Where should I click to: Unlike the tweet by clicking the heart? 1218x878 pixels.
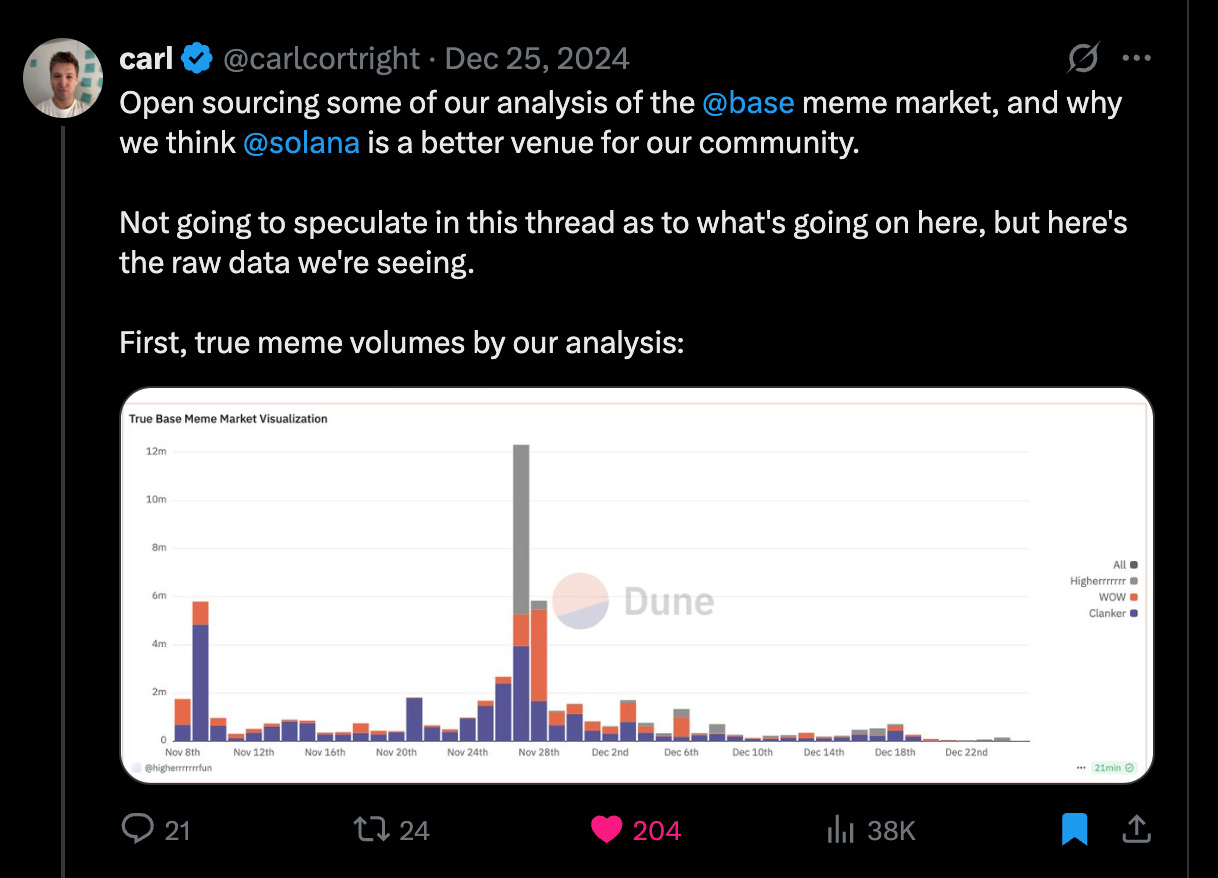(606, 830)
